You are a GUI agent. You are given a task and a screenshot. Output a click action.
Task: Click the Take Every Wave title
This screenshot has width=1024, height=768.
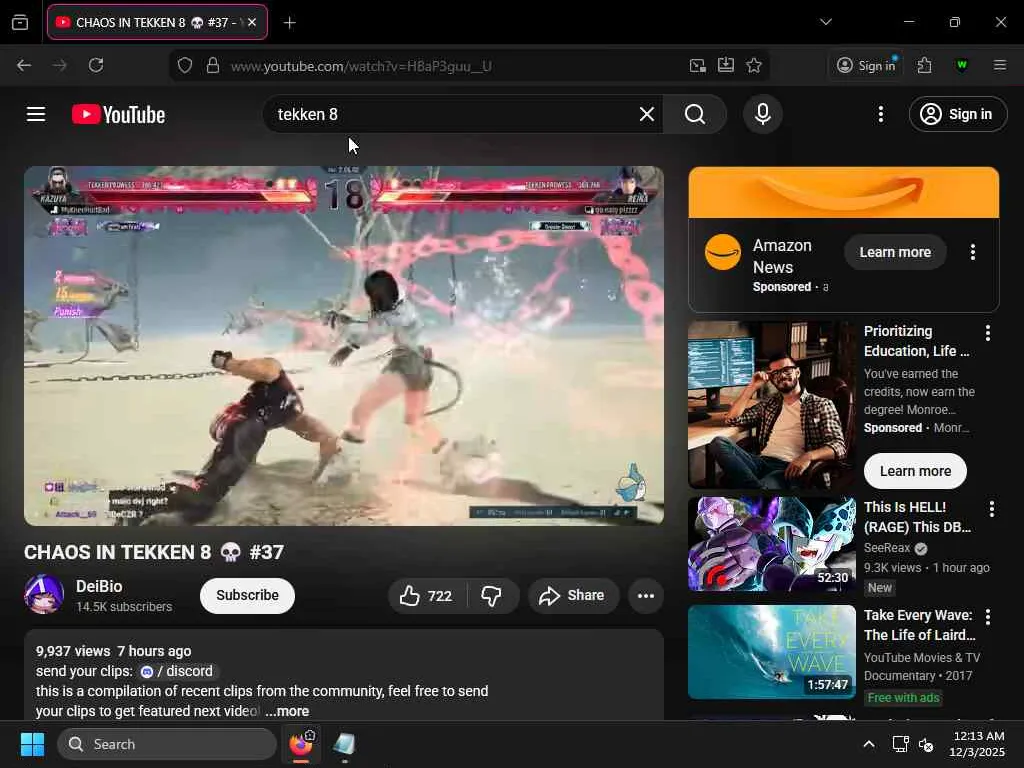coord(919,625)
